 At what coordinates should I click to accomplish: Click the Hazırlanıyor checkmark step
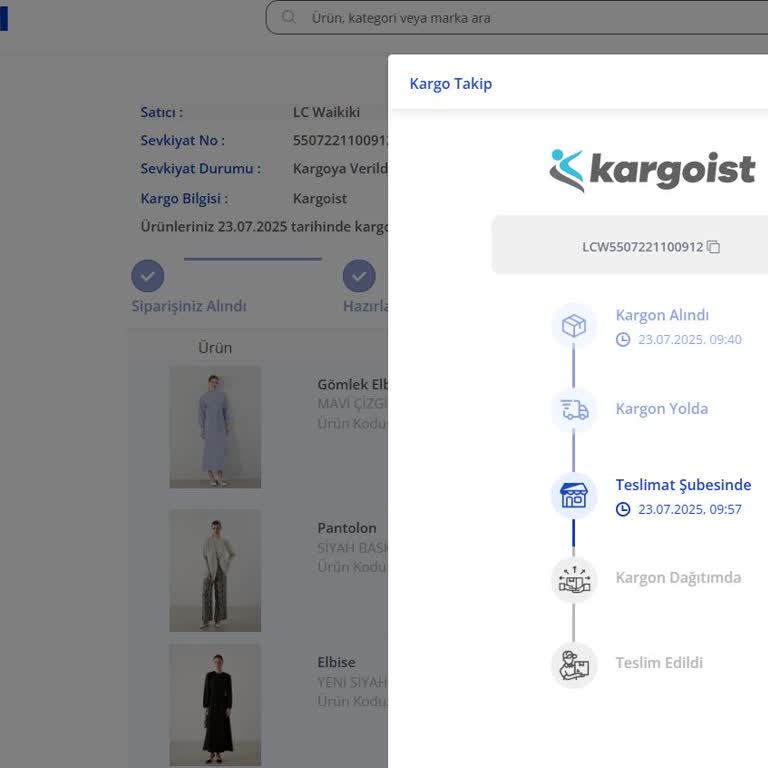[x=359, y=276]
